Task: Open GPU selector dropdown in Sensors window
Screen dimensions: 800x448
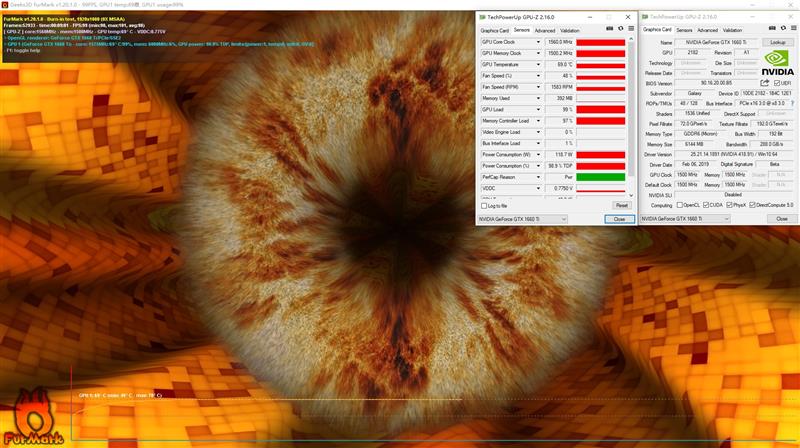Action: click(x=522, y=219)
